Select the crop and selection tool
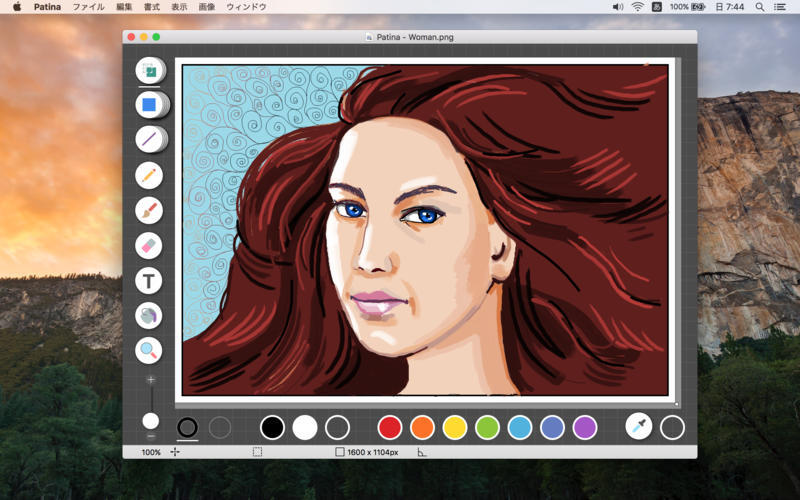The height and width of the screenshot is (500, 800). (x=149, y=71)
